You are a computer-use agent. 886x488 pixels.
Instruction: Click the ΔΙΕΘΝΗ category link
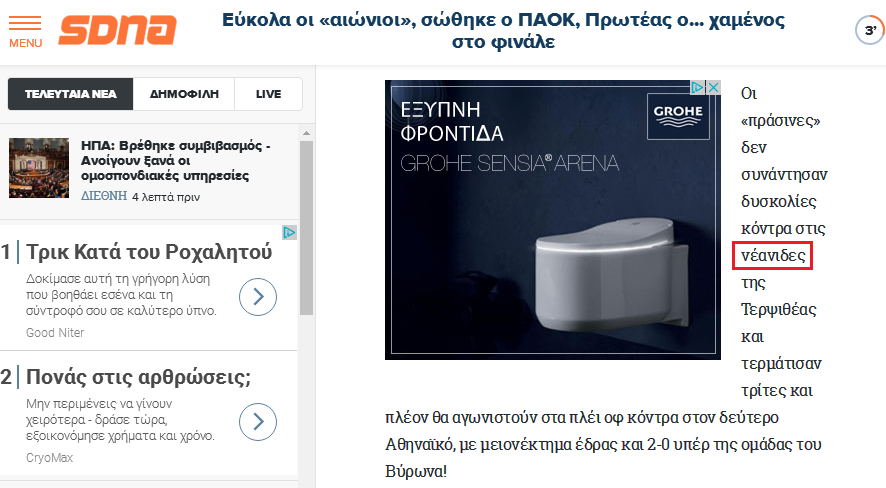(104, 196)
